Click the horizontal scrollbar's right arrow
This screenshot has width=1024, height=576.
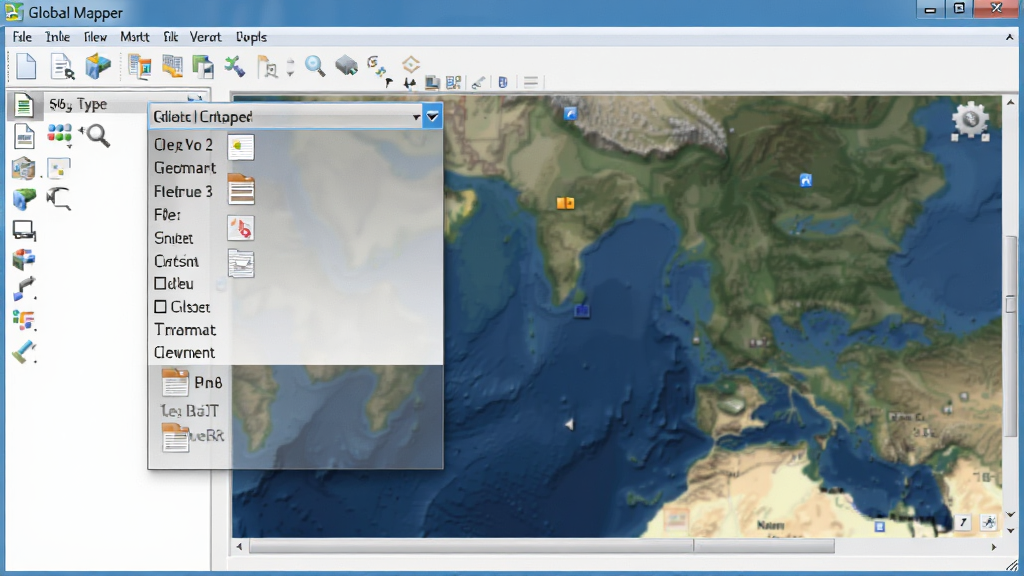click(994, 547)
